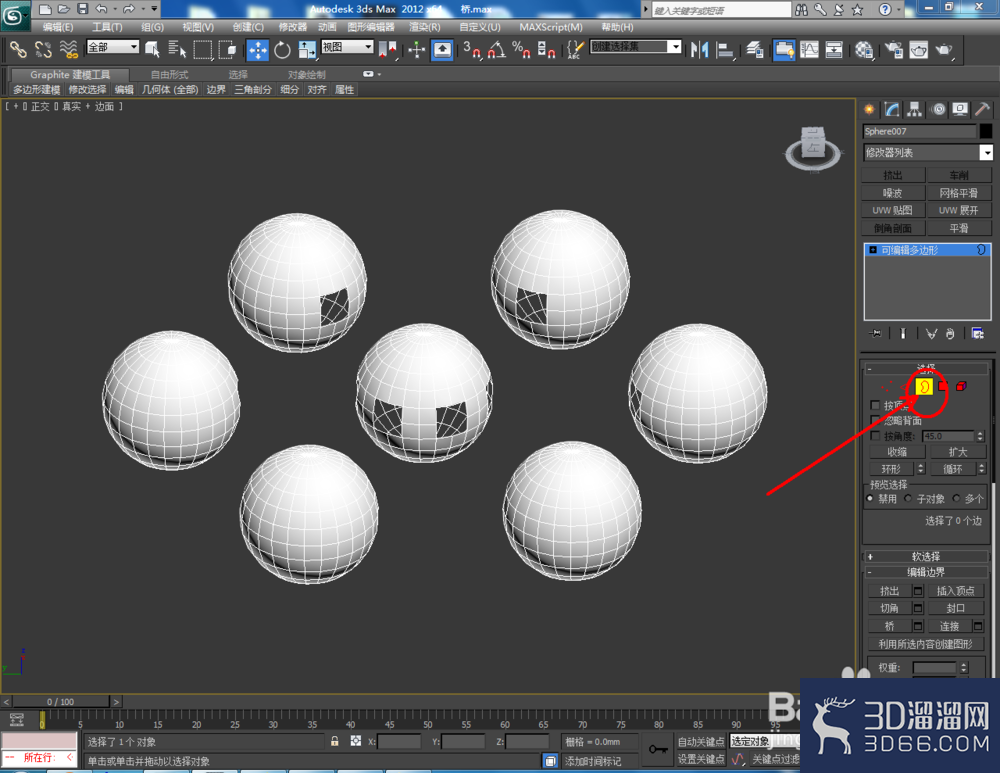Switch to the Hierarchy command panel icon
Viewport: 1000px width, 773px height.
click(915, 110)
